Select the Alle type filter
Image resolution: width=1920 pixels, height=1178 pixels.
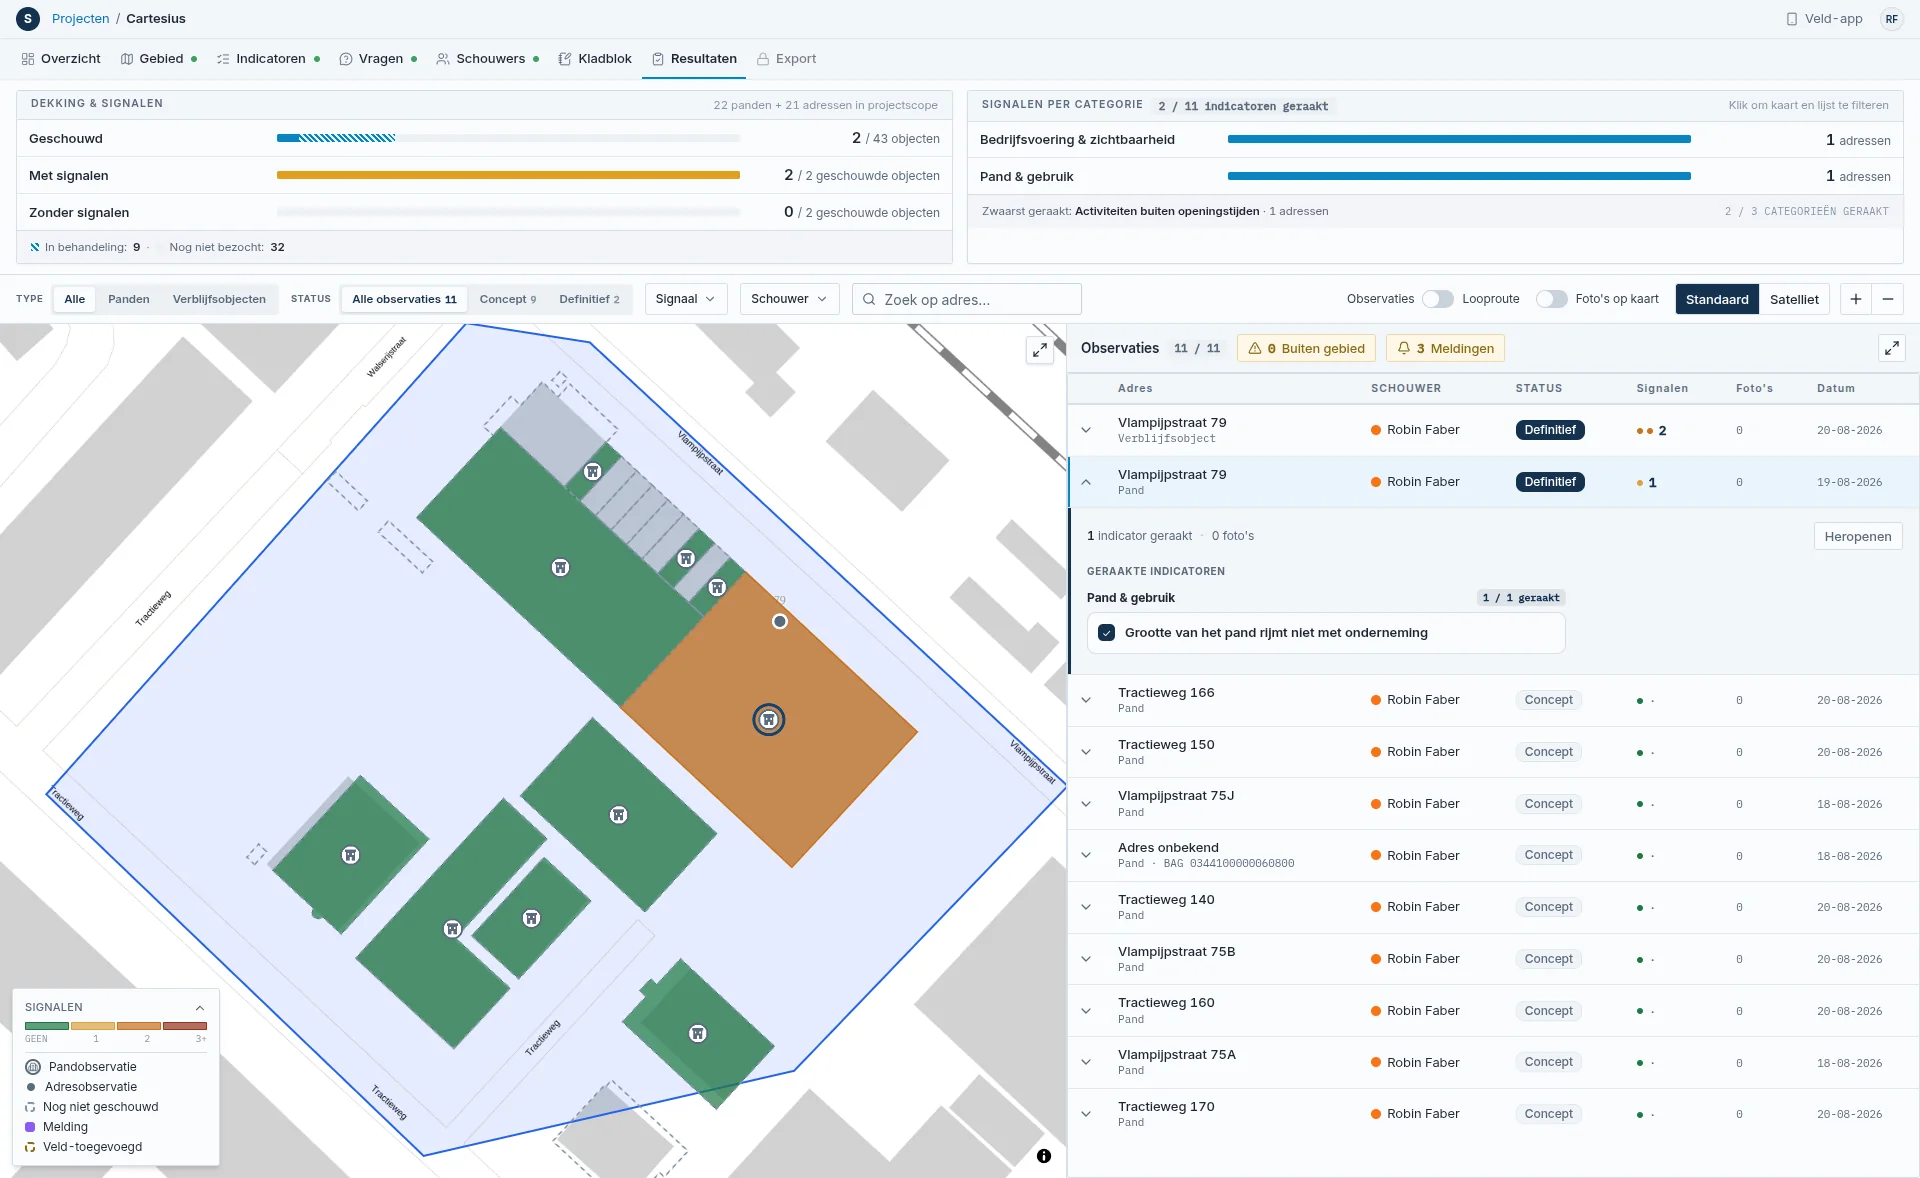75,299
